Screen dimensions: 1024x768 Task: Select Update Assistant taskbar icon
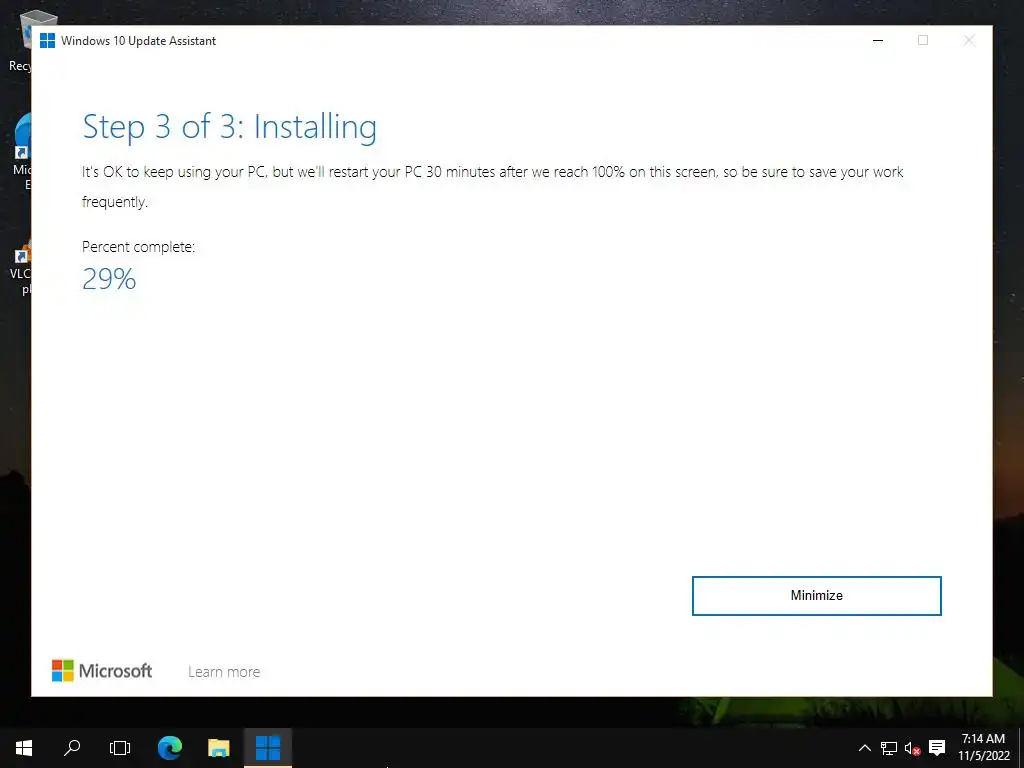[x=268, y=748]
